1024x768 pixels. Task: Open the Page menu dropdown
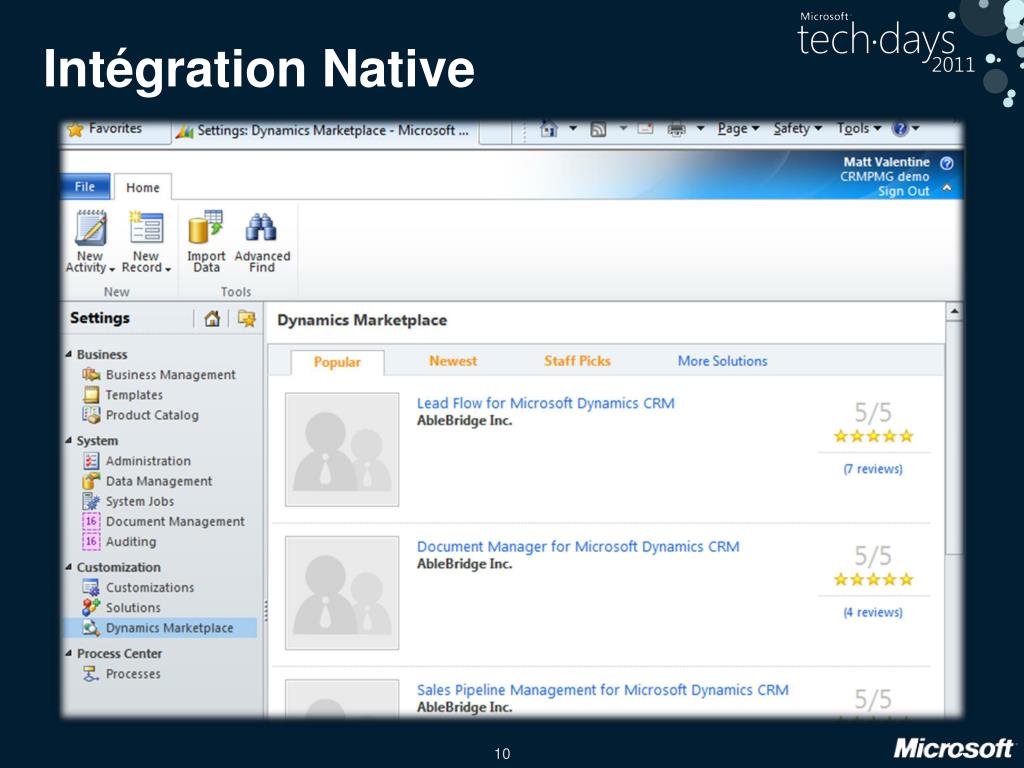[738, 129]
